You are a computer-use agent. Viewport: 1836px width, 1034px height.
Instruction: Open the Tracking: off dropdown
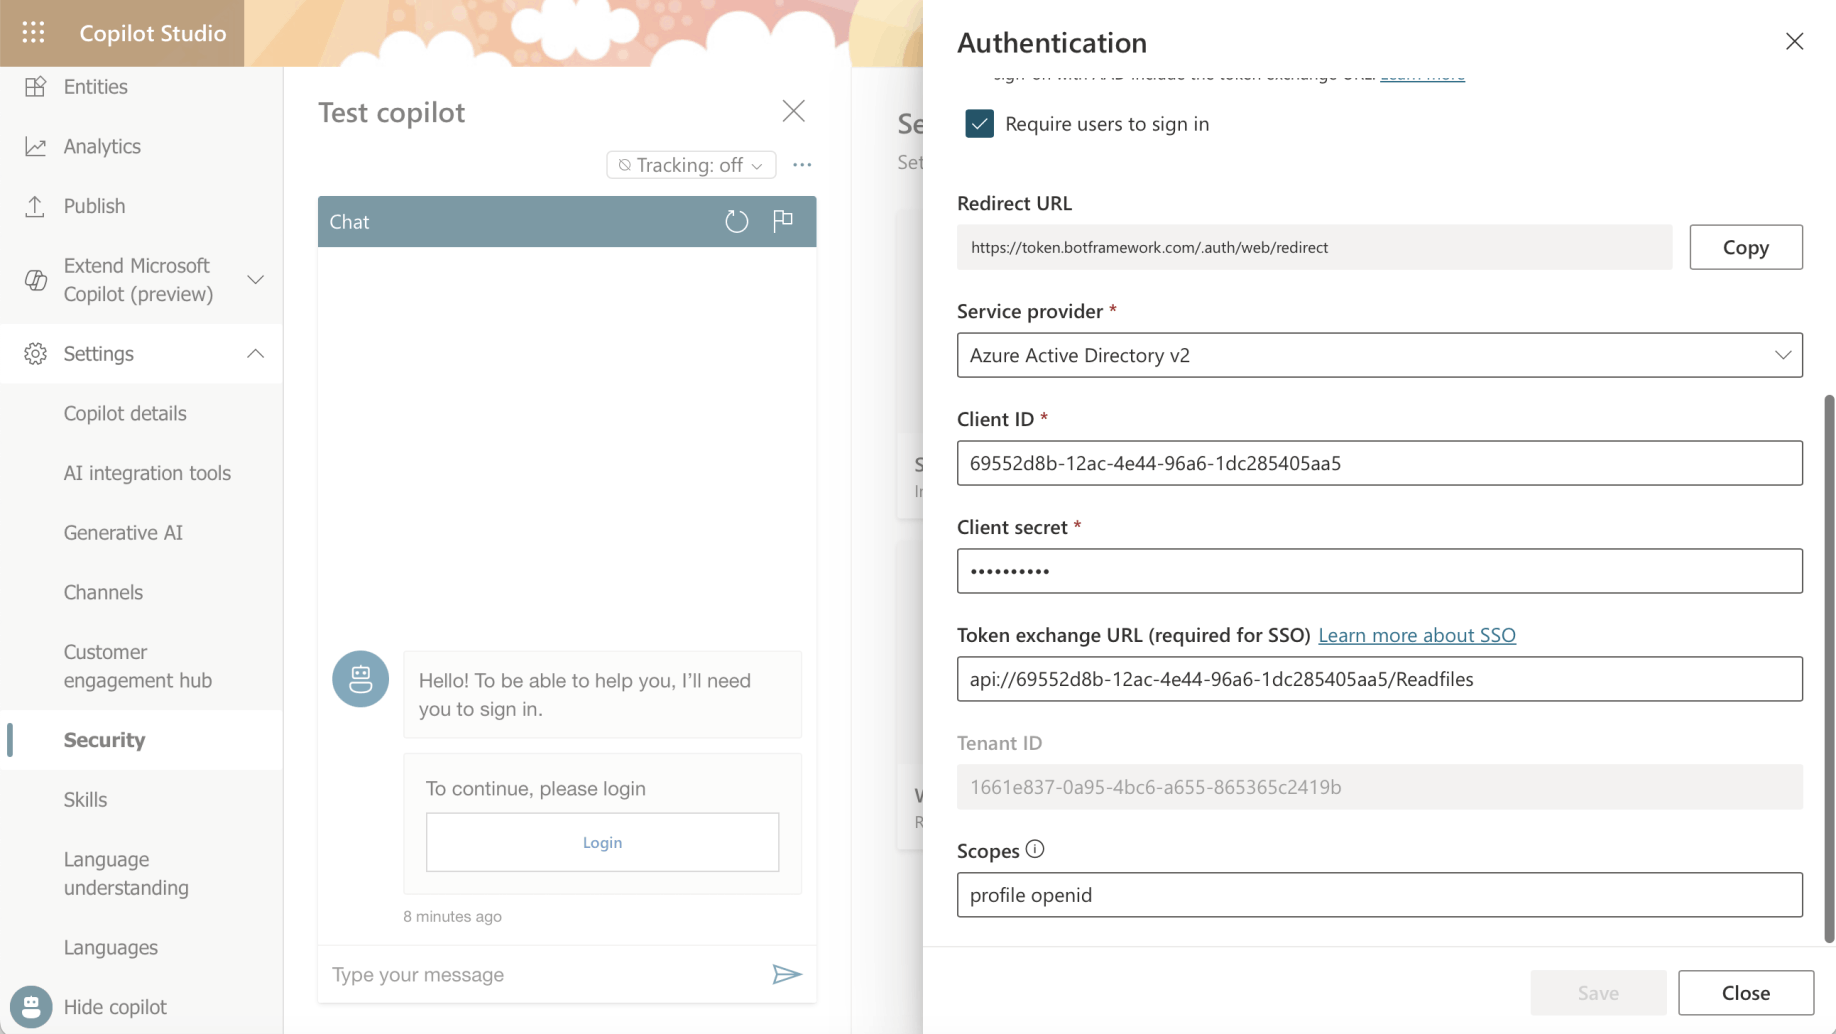(691, 165)
